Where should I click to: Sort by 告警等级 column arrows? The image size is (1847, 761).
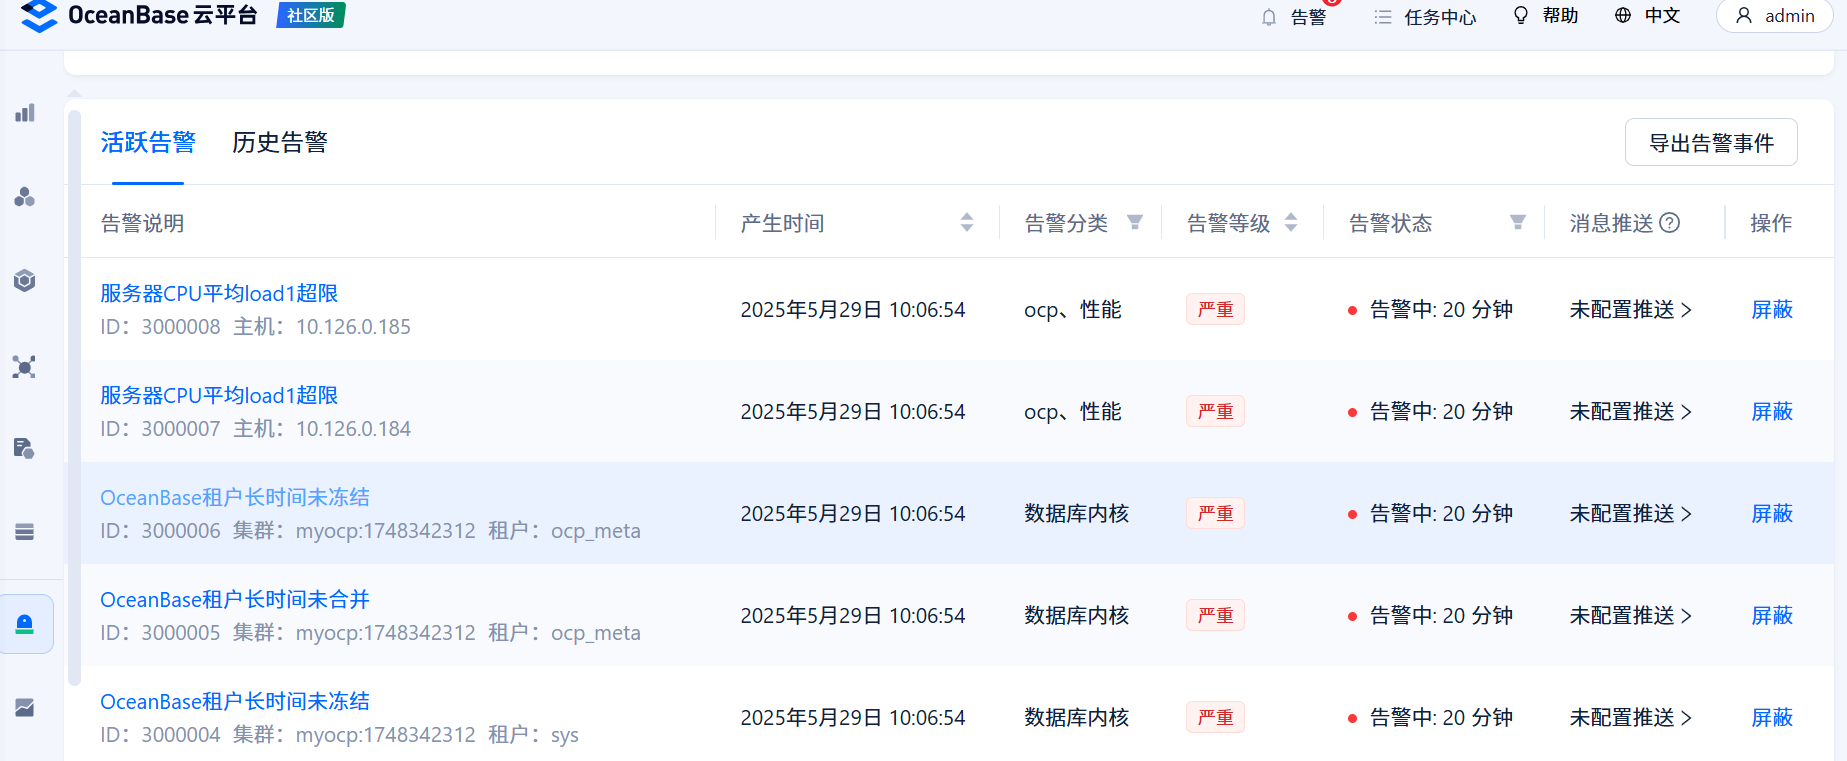tap(1291, 222)
